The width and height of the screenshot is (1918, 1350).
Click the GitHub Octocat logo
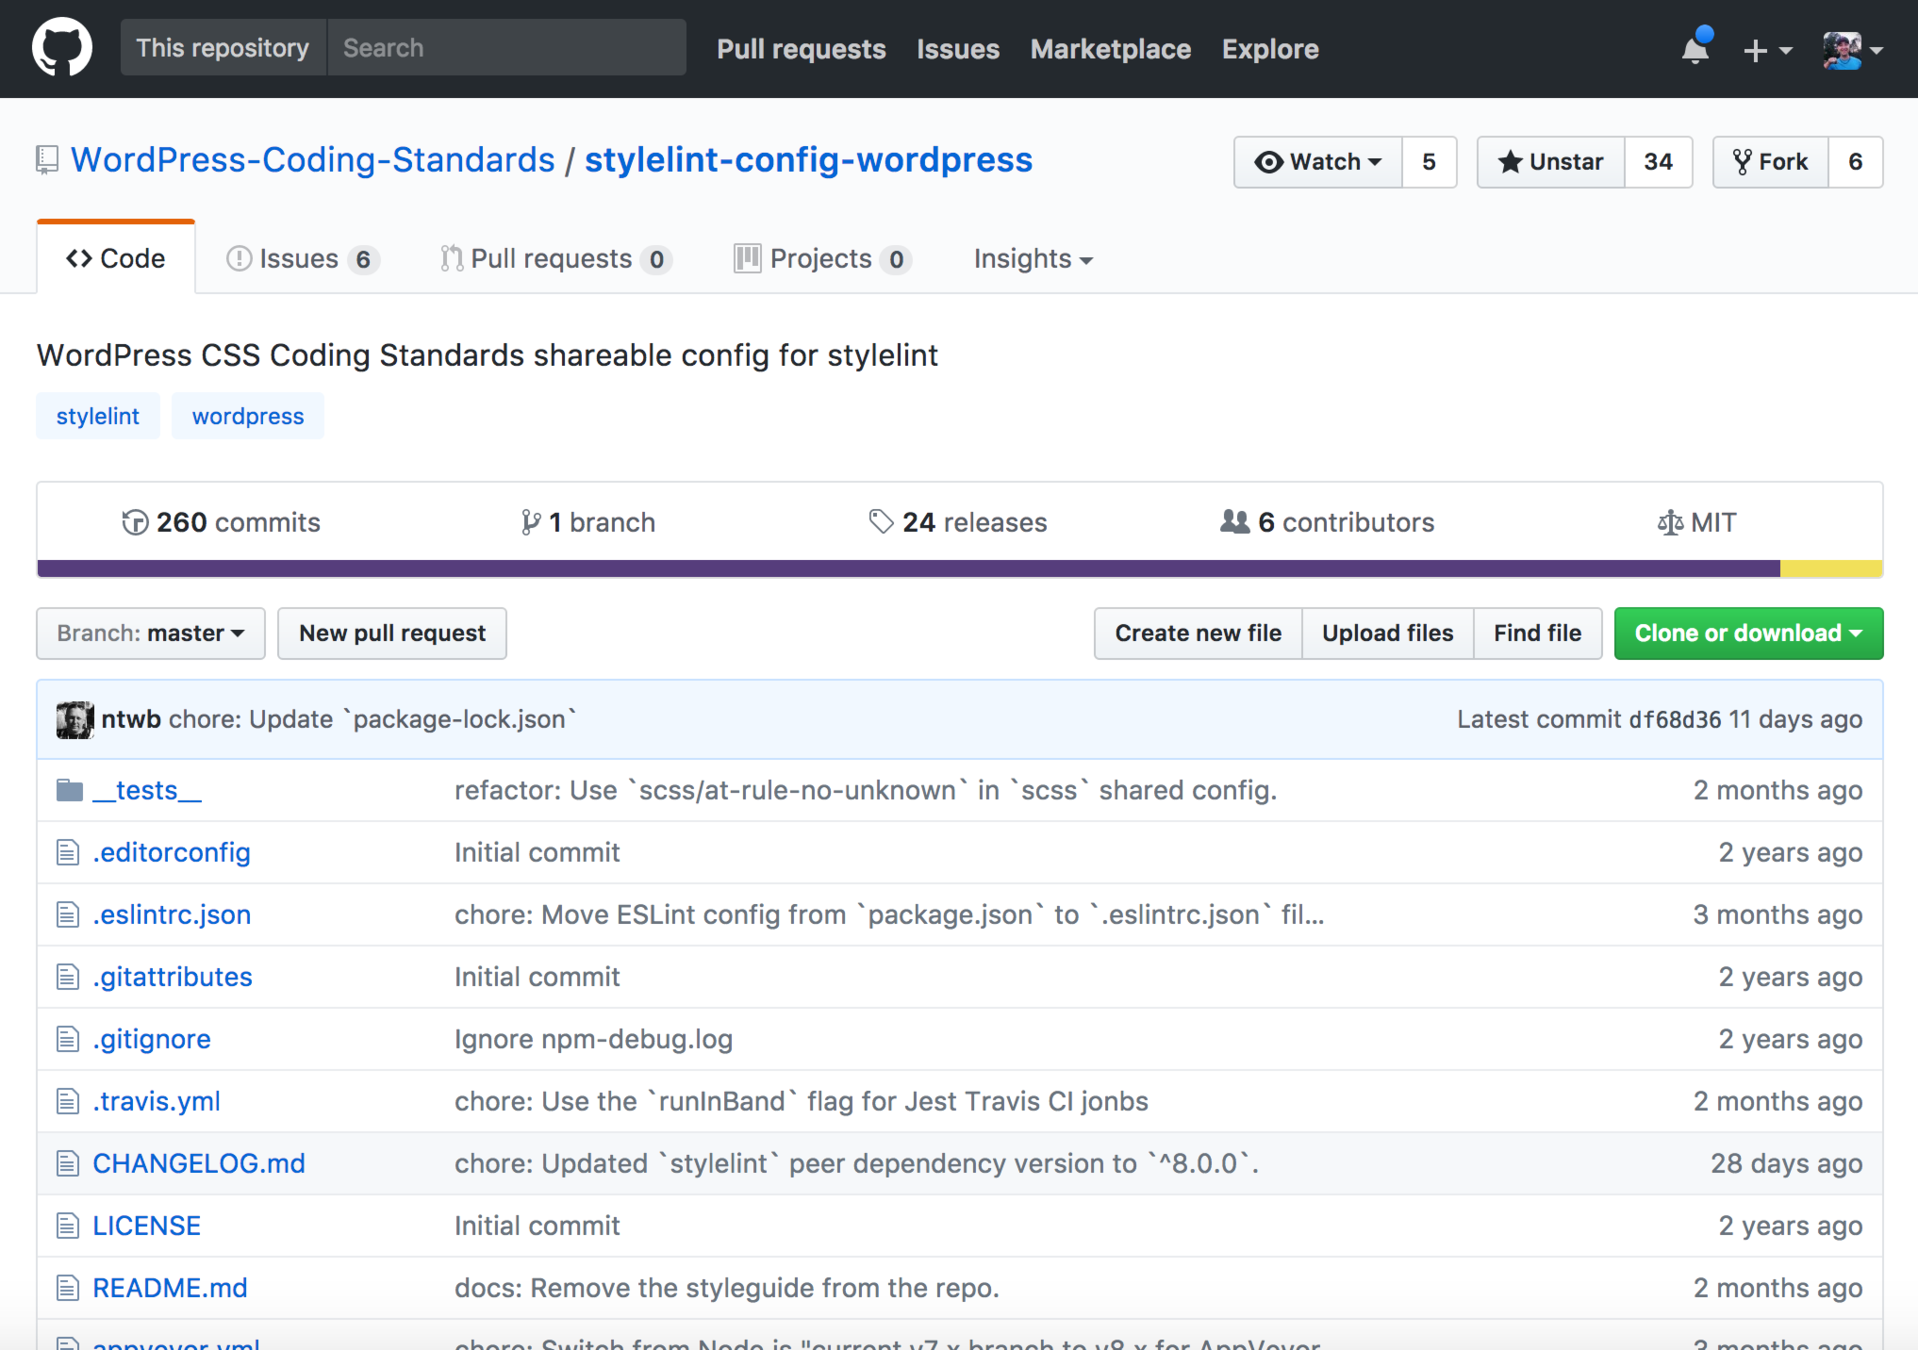[x=62, y=47]
